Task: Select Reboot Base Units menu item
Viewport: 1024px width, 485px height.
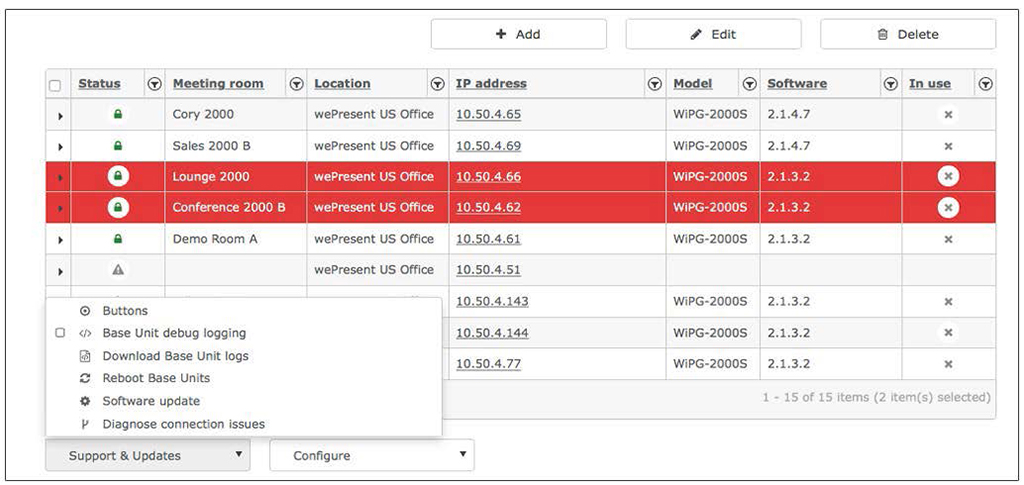Action: pos(156,378)
